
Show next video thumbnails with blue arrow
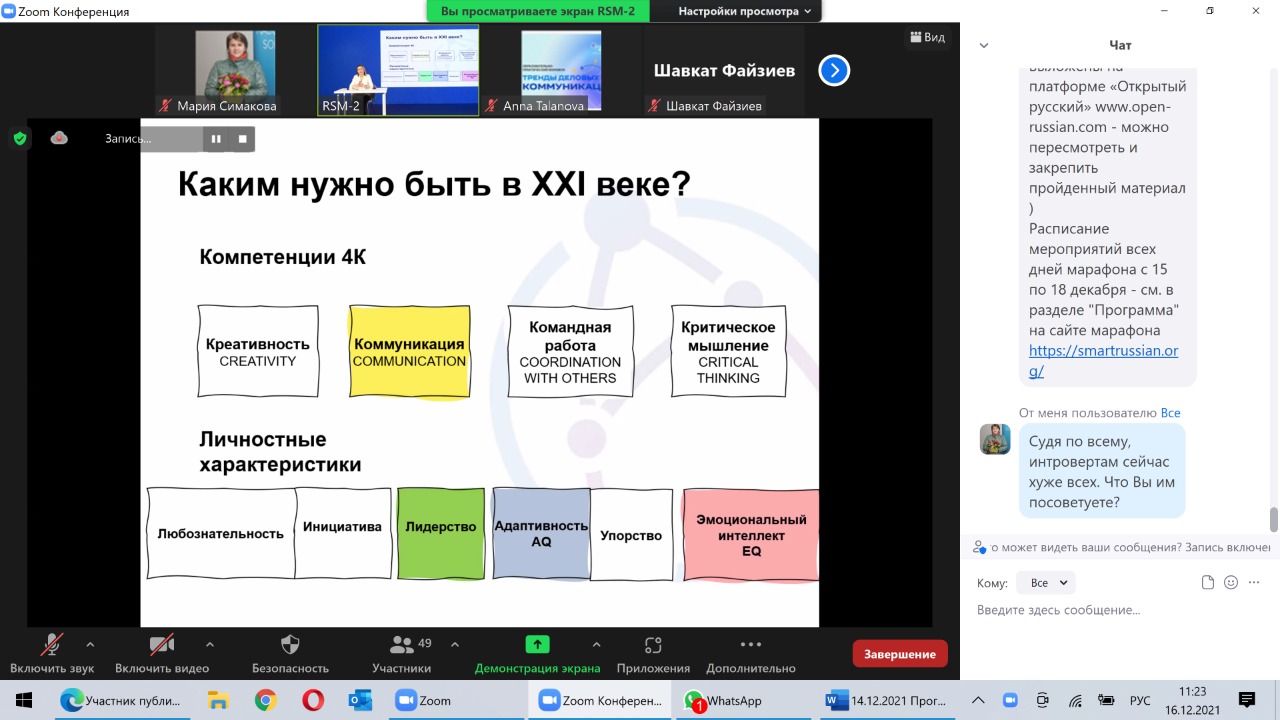click(834, 70)
